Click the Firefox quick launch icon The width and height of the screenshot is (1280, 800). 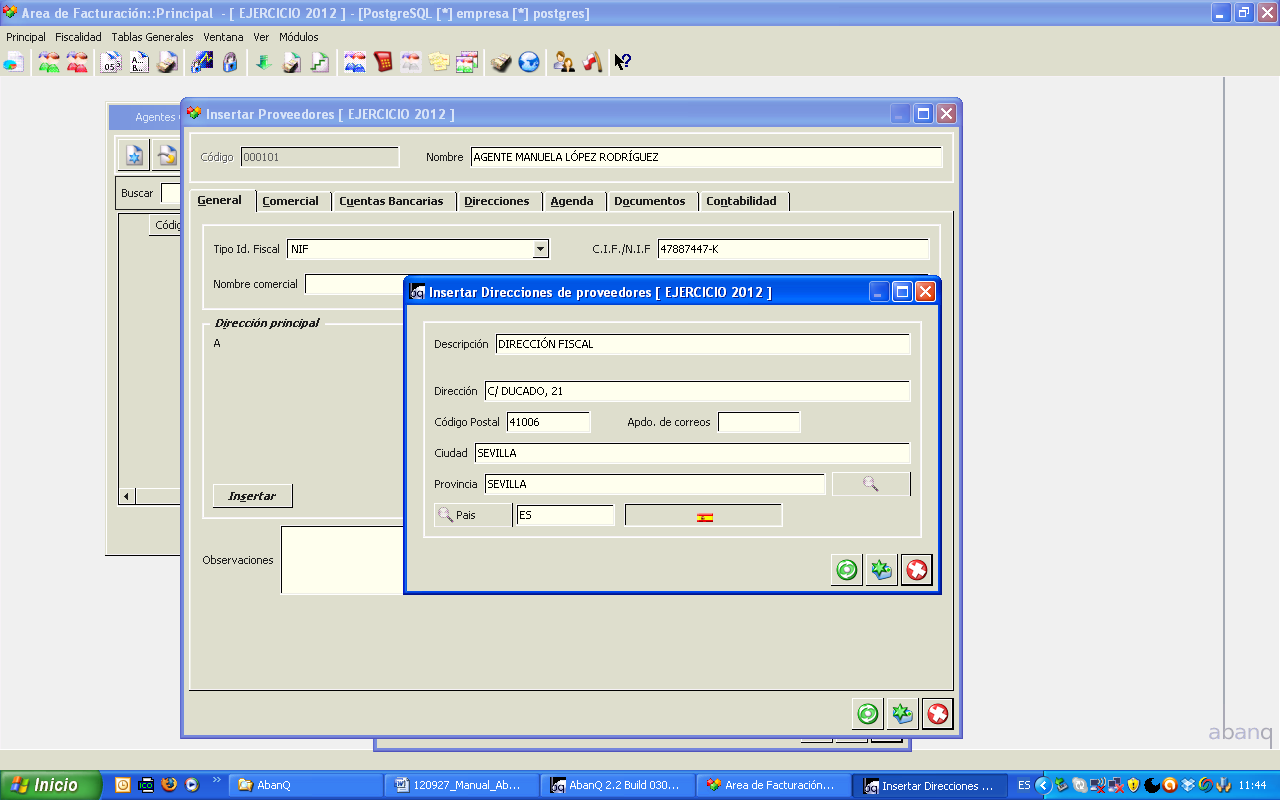point(169,785)
